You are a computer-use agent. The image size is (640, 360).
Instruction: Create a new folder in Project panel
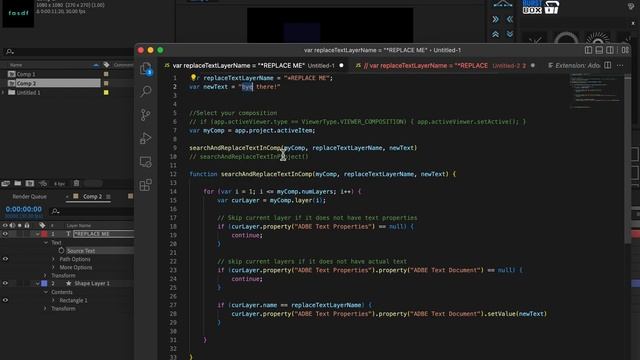pyautogui.click(x=18, y=184)
